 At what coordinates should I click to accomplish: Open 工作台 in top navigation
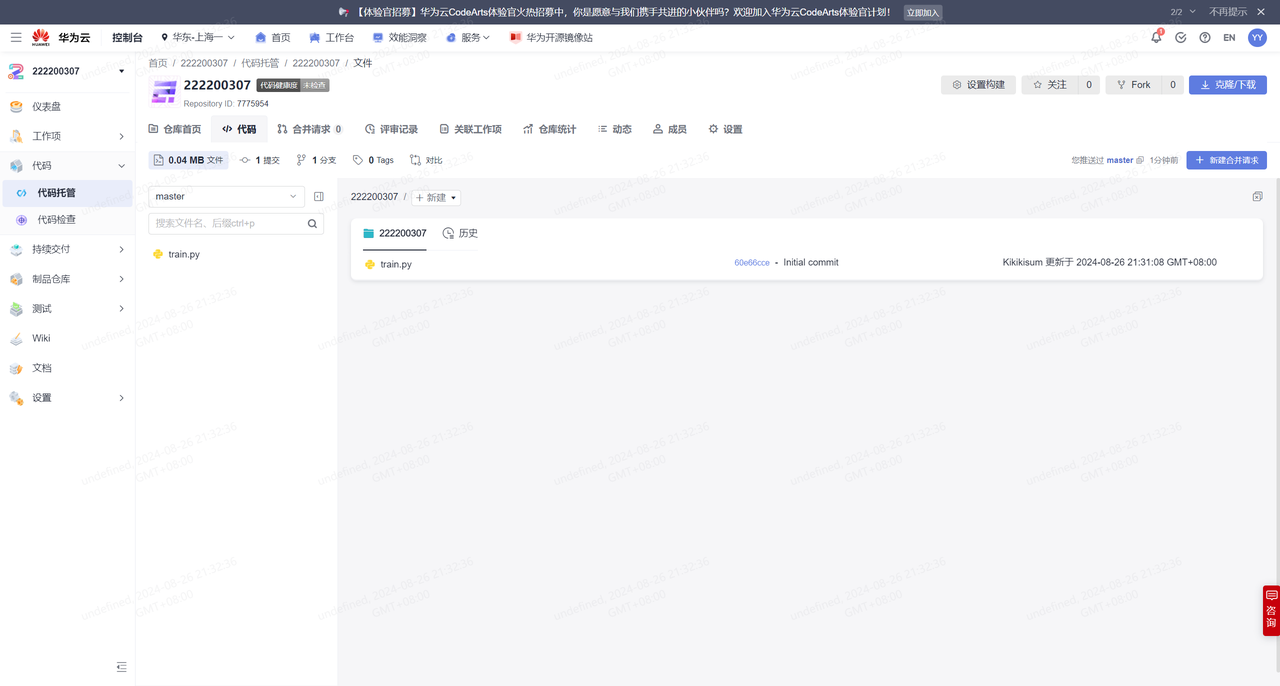point(331,37)
